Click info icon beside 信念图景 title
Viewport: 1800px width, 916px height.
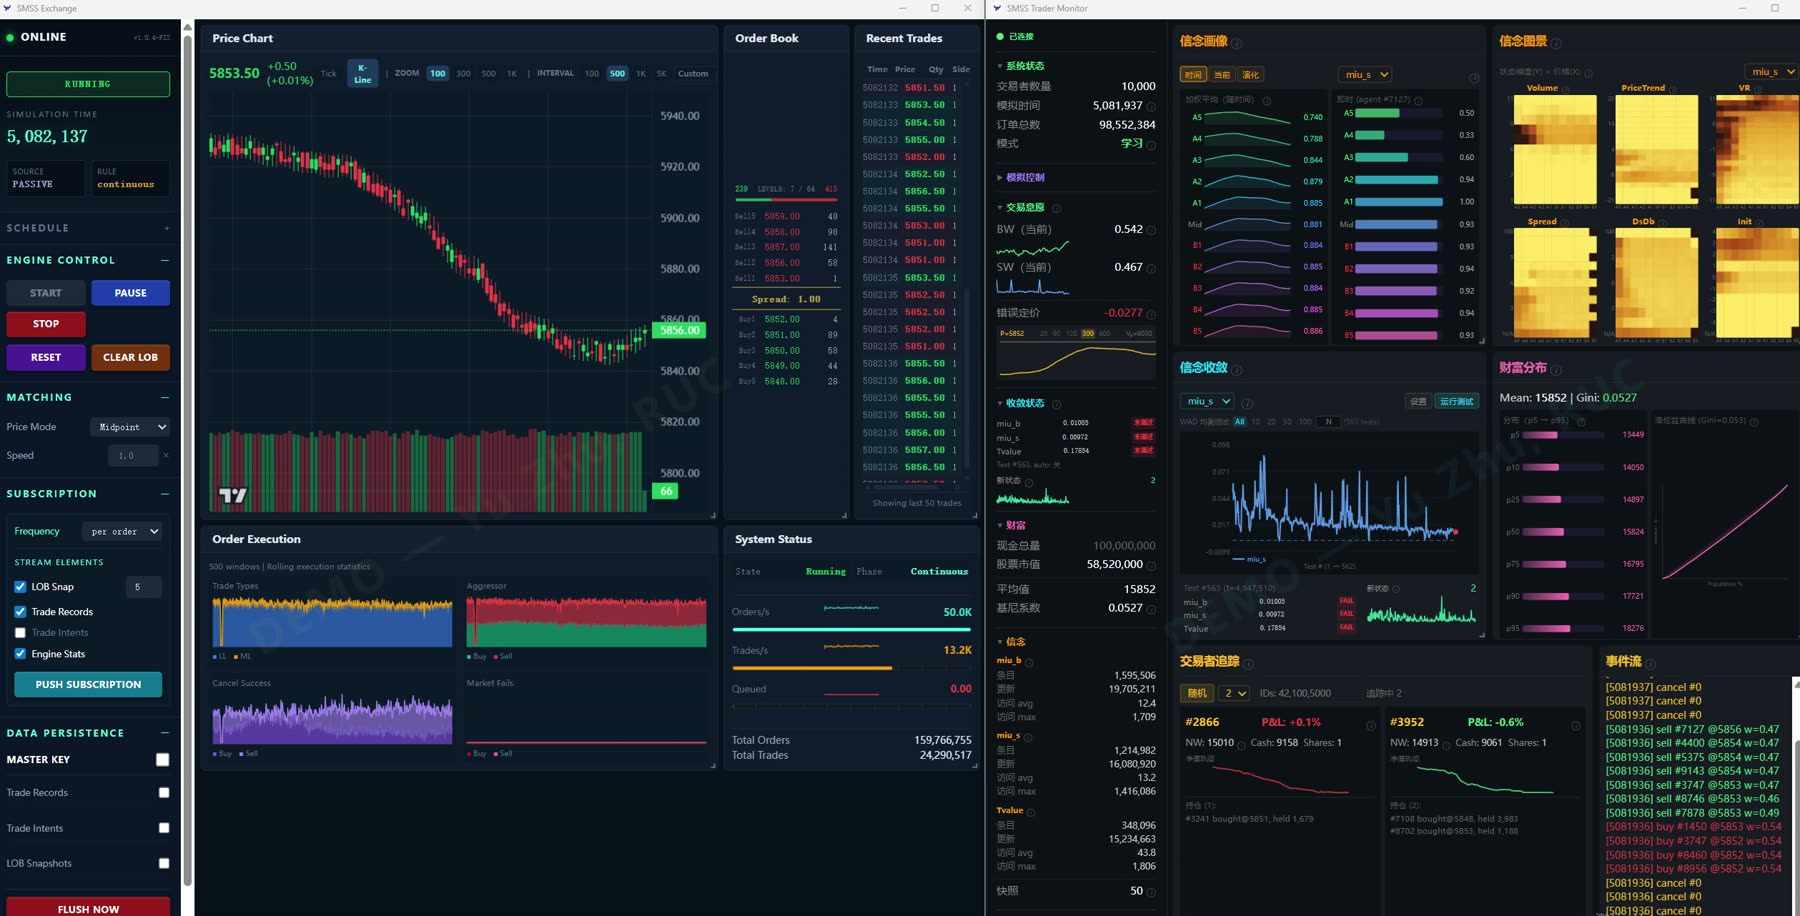coord(1556,43)
